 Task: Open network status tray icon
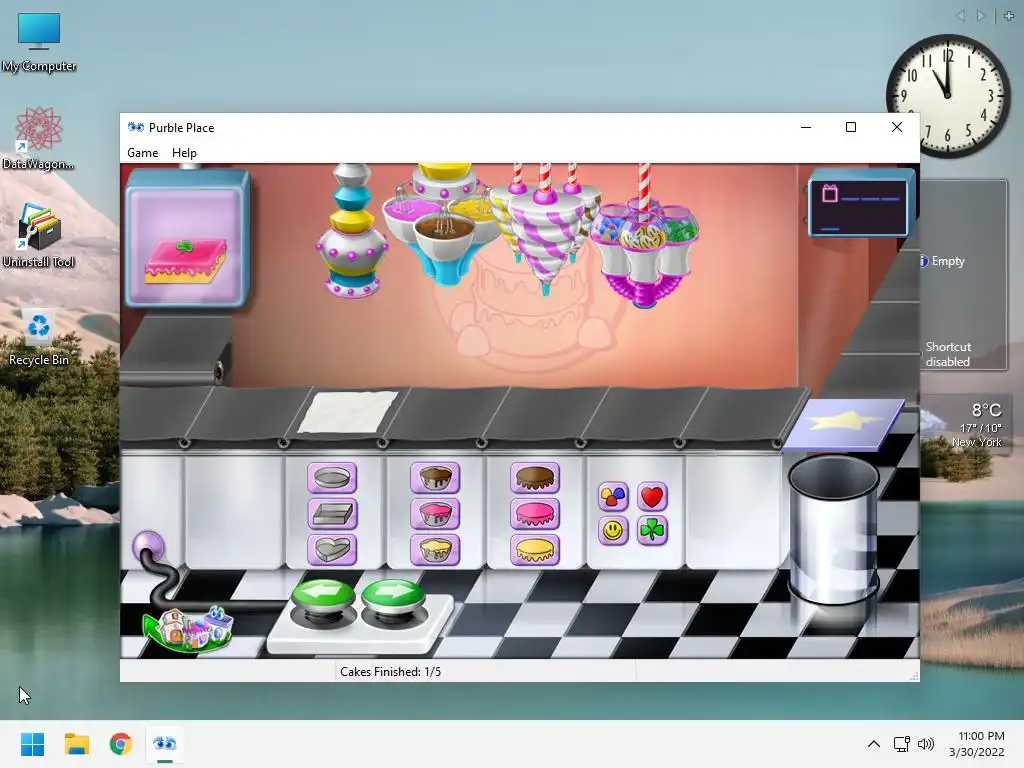[x=902, y=744]
